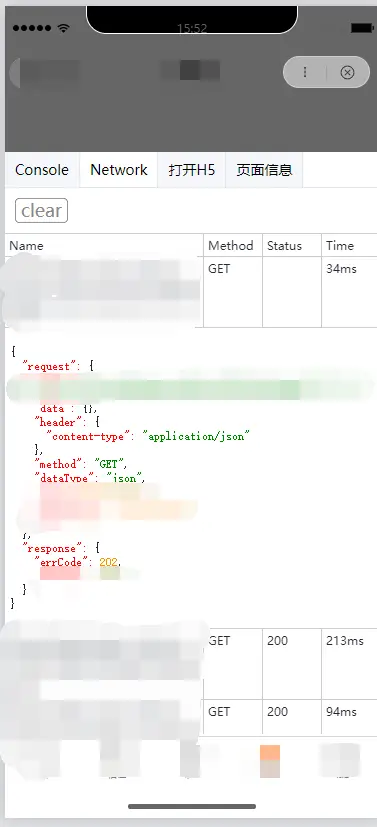Expand the 213ms GET request row
Image resolution: width=377 pixels, height=827 pixels.
click(x=191, y=664)
